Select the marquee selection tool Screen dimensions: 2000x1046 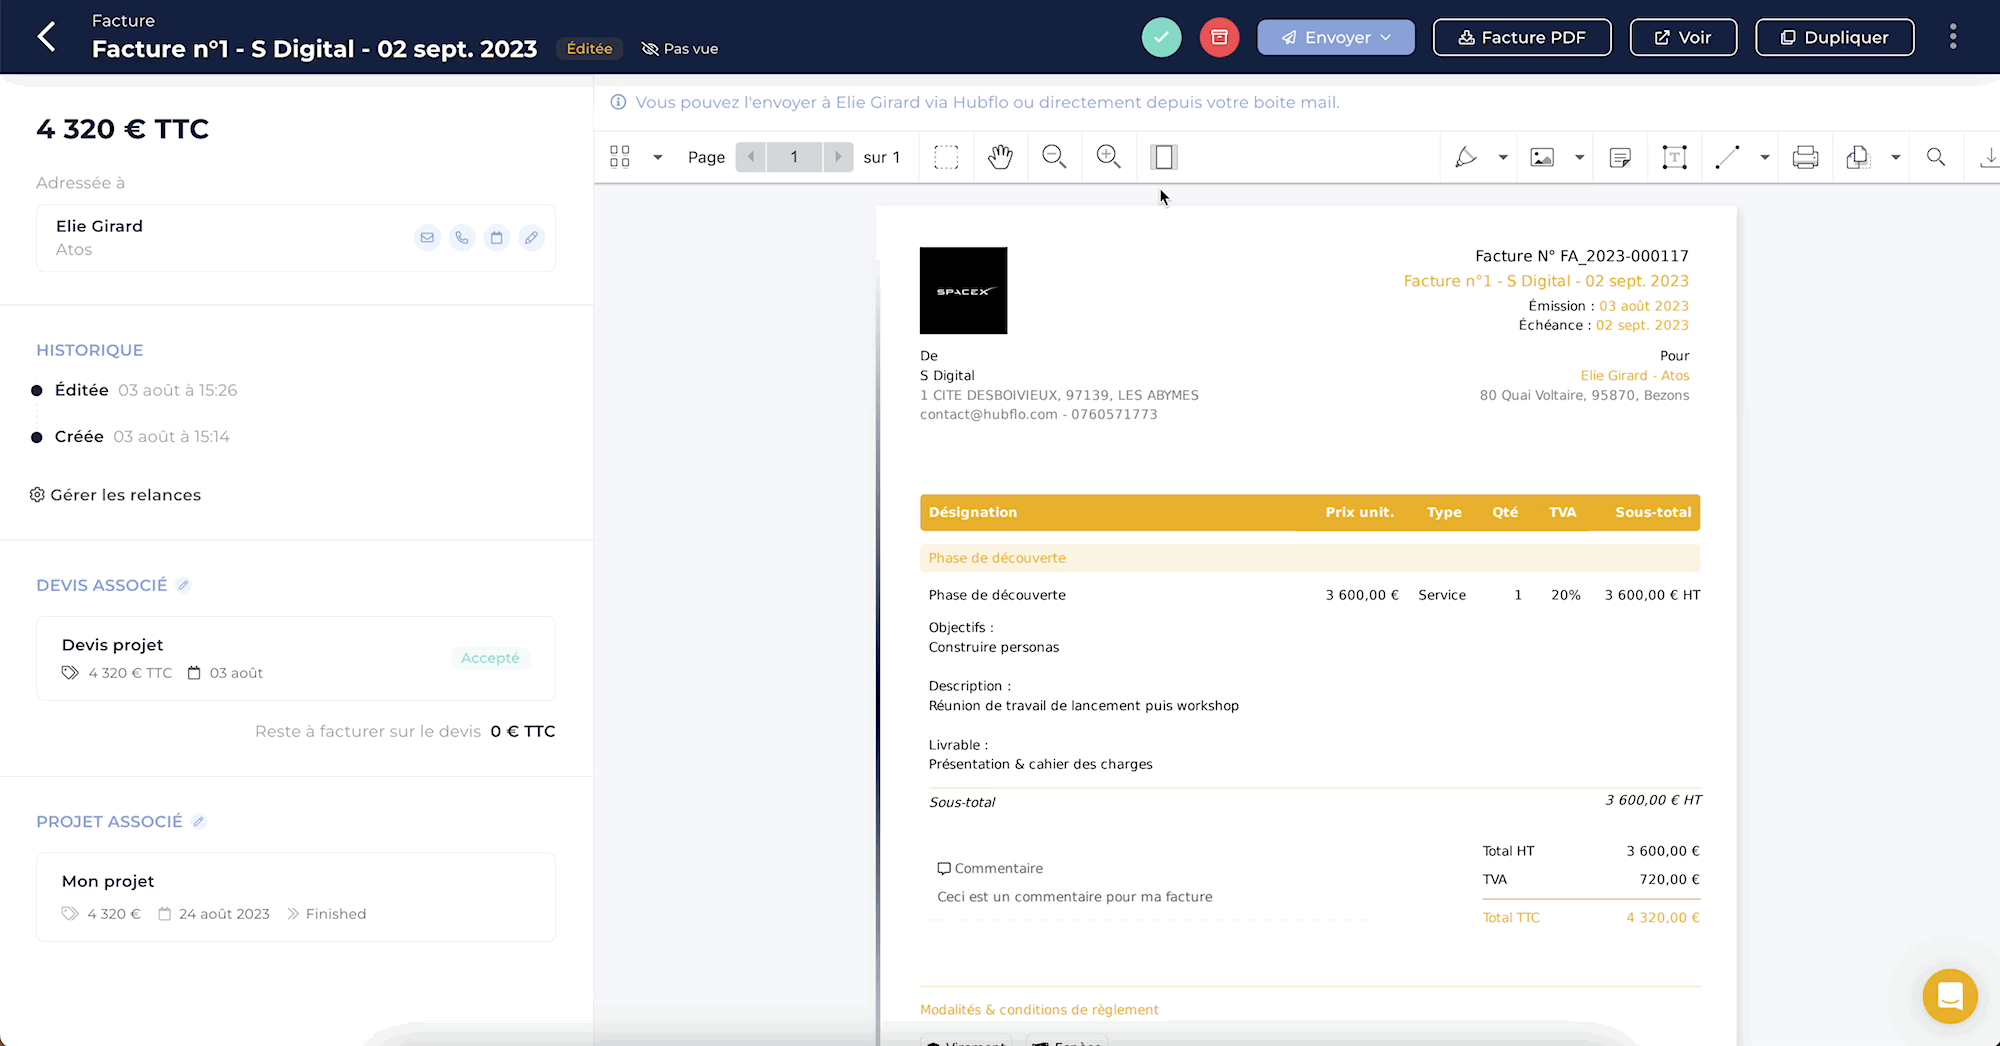[946, 157]
